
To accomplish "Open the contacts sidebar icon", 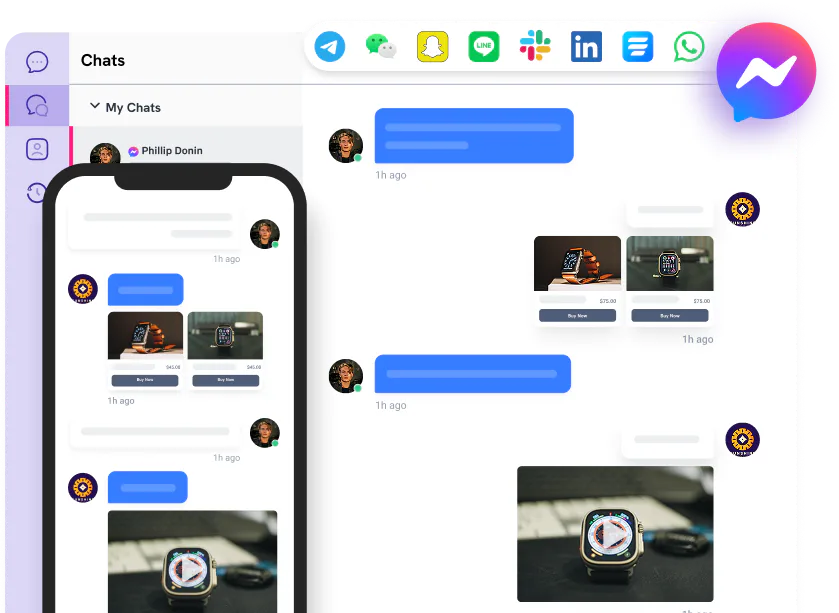I will (37, 149).
